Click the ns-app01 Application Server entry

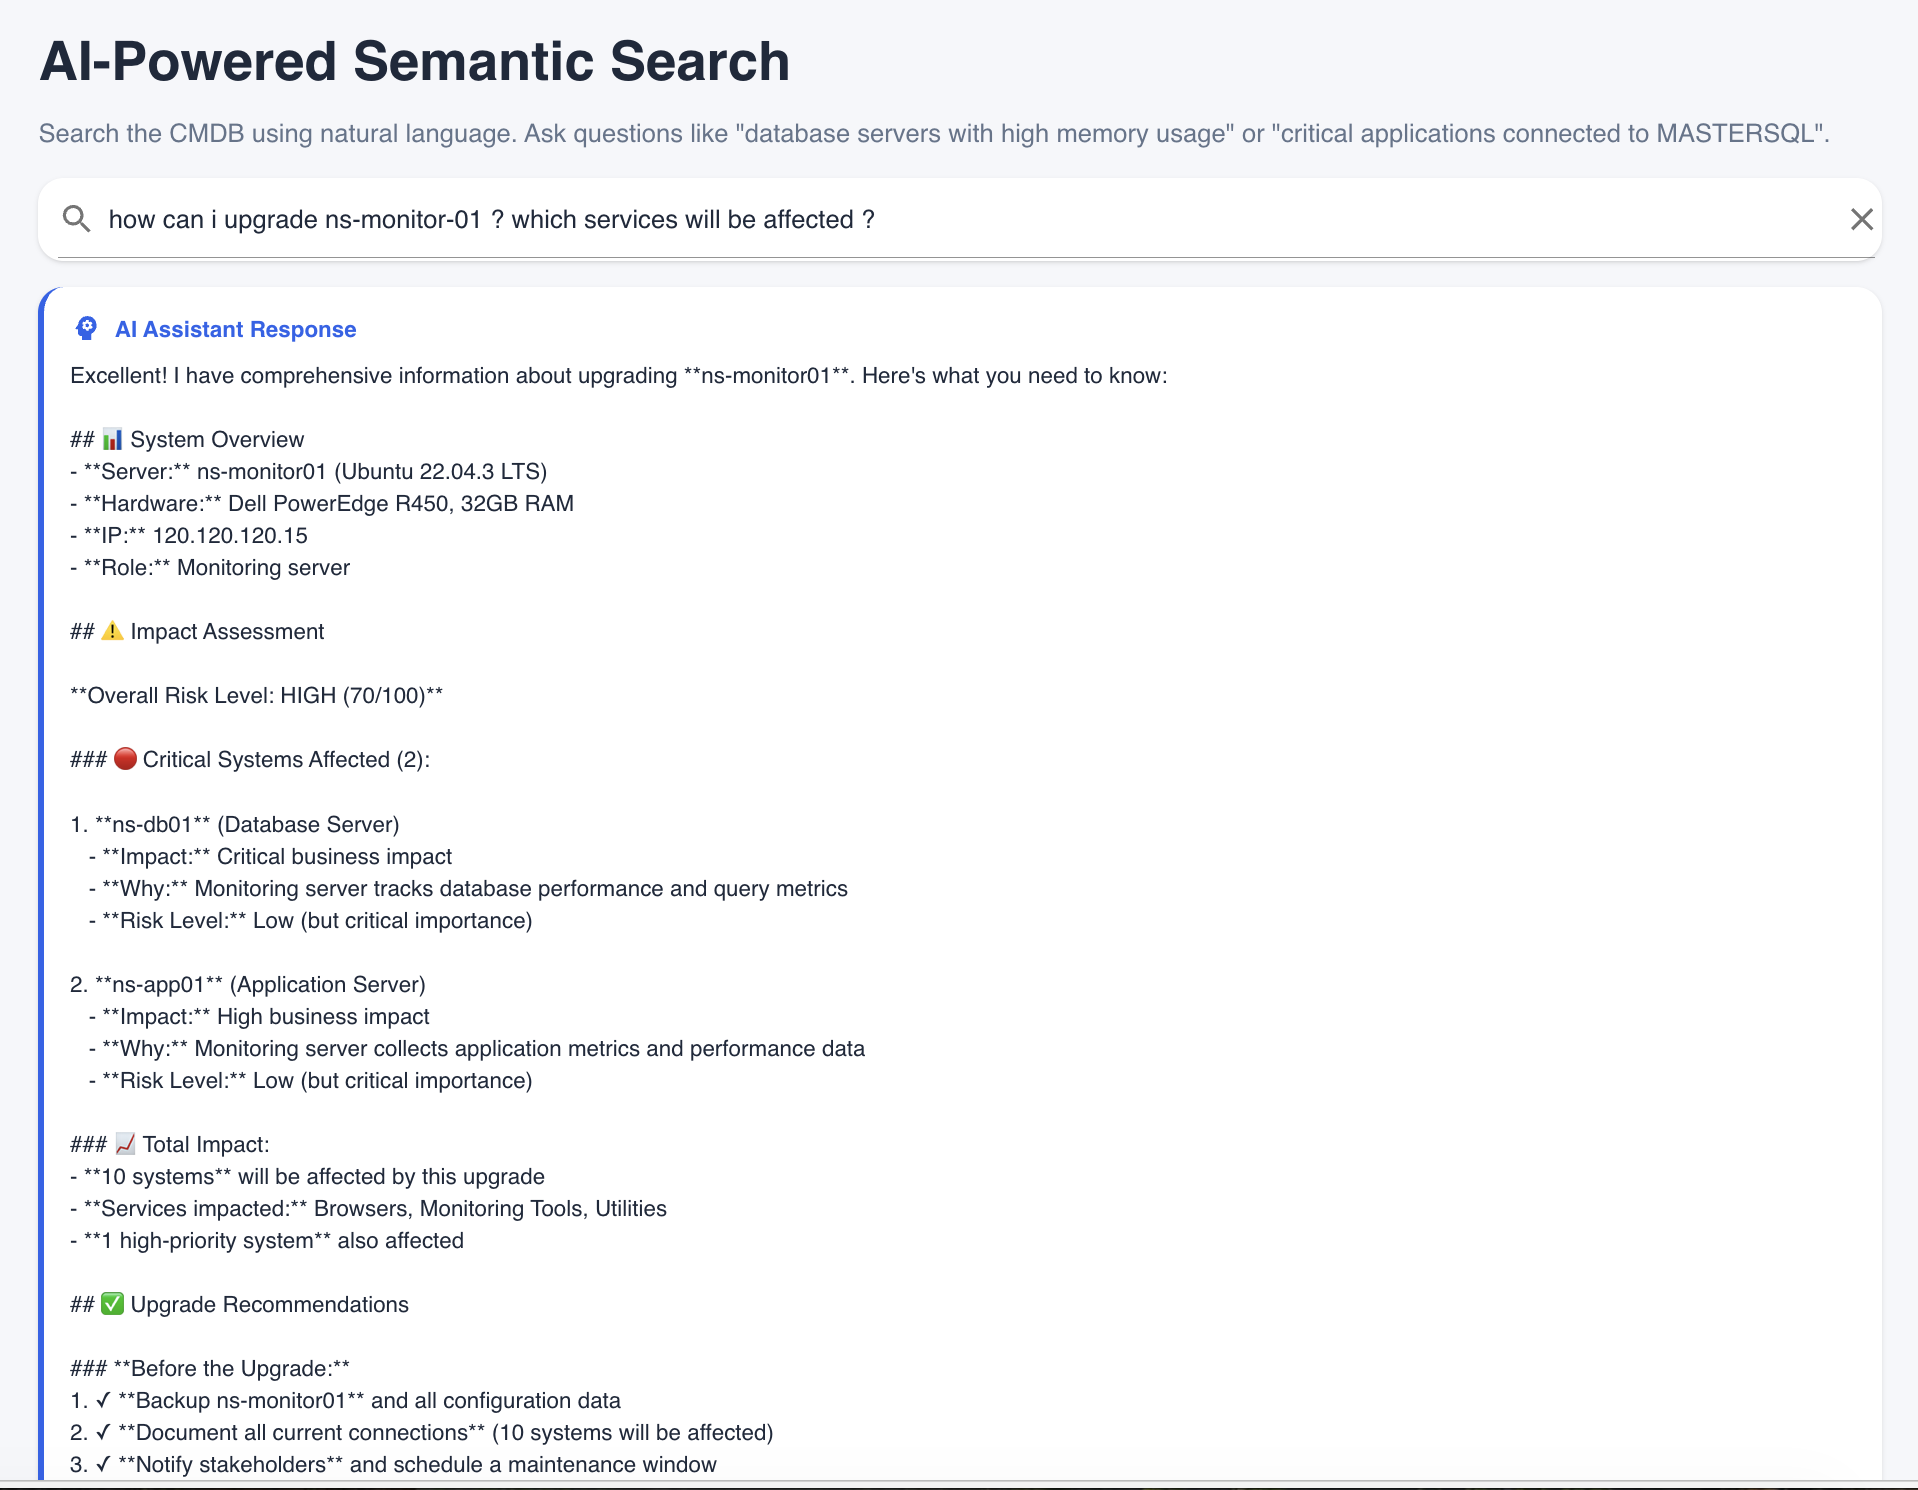click(x=248, y=984)
